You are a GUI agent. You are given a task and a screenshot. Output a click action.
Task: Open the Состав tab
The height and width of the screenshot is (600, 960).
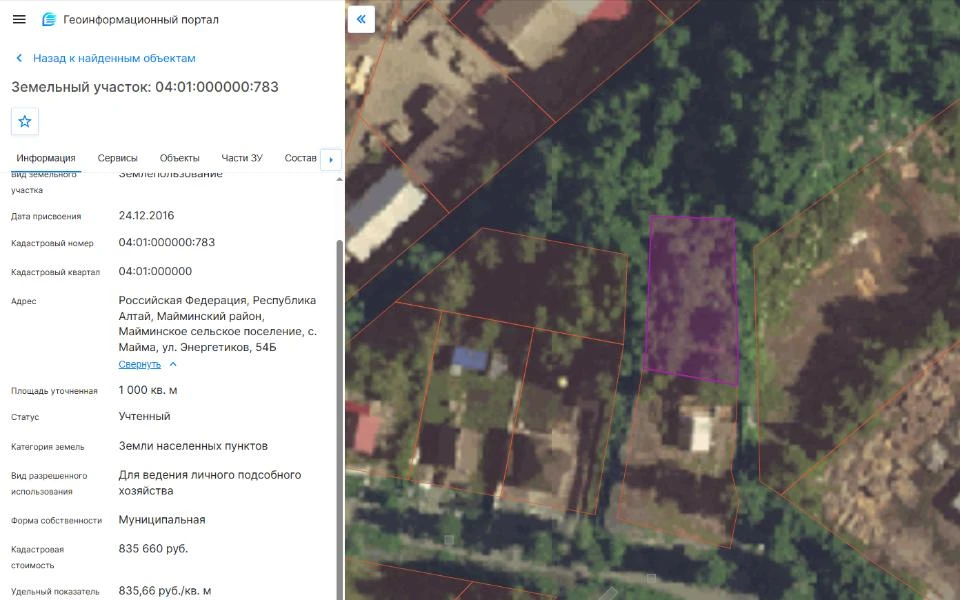tap(301, 158)
